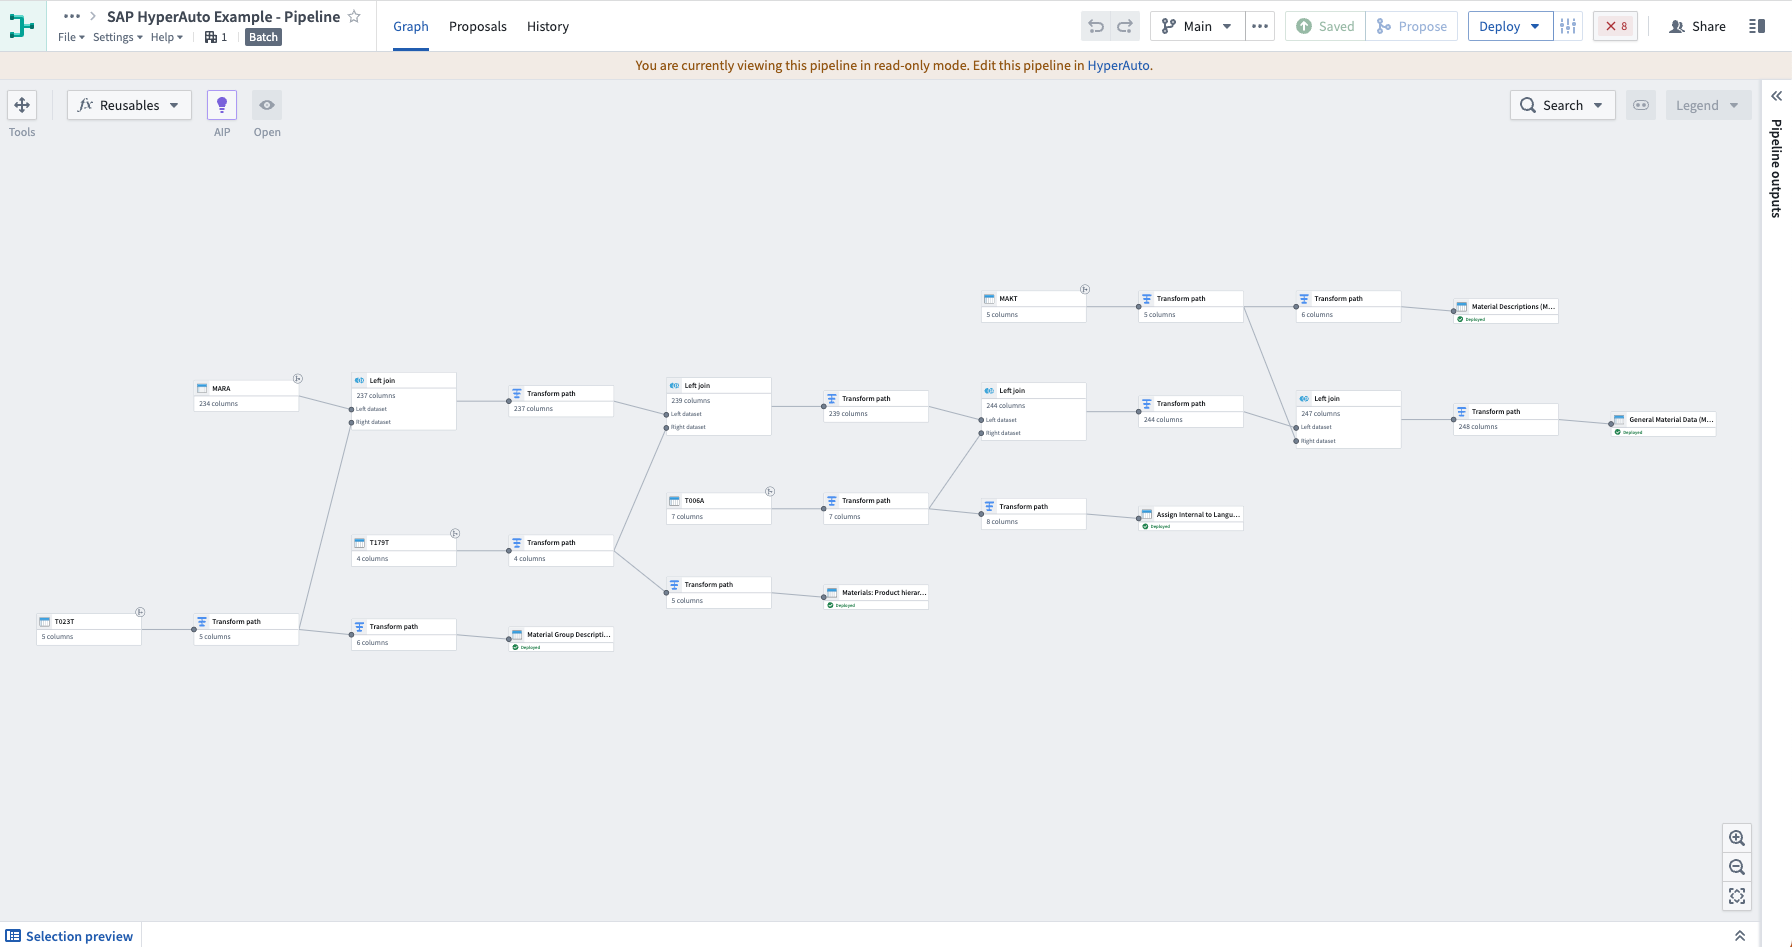Screen dimensions: 1792x947
Task: Select the Material Descriptions output node
Action: 1506,311
